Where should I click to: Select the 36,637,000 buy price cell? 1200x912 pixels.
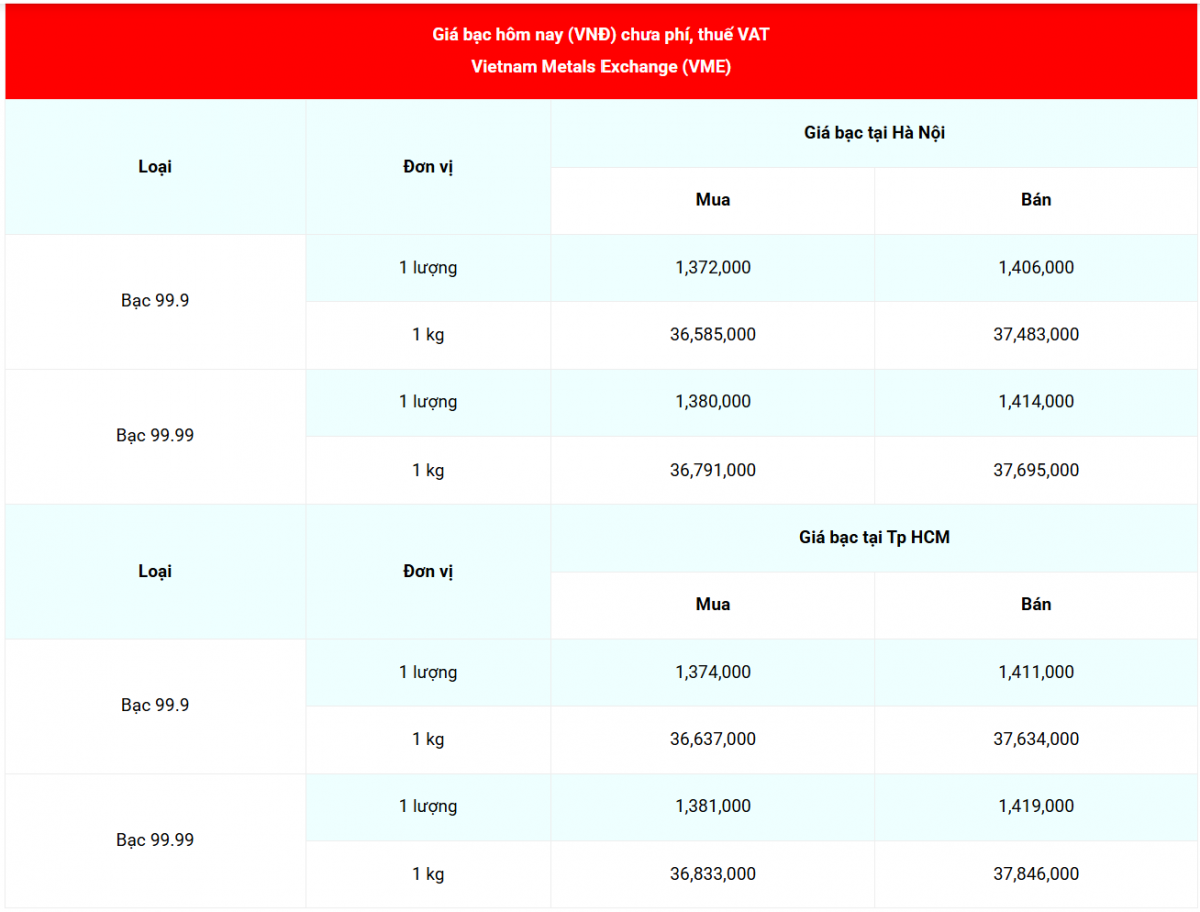point(712,740)
